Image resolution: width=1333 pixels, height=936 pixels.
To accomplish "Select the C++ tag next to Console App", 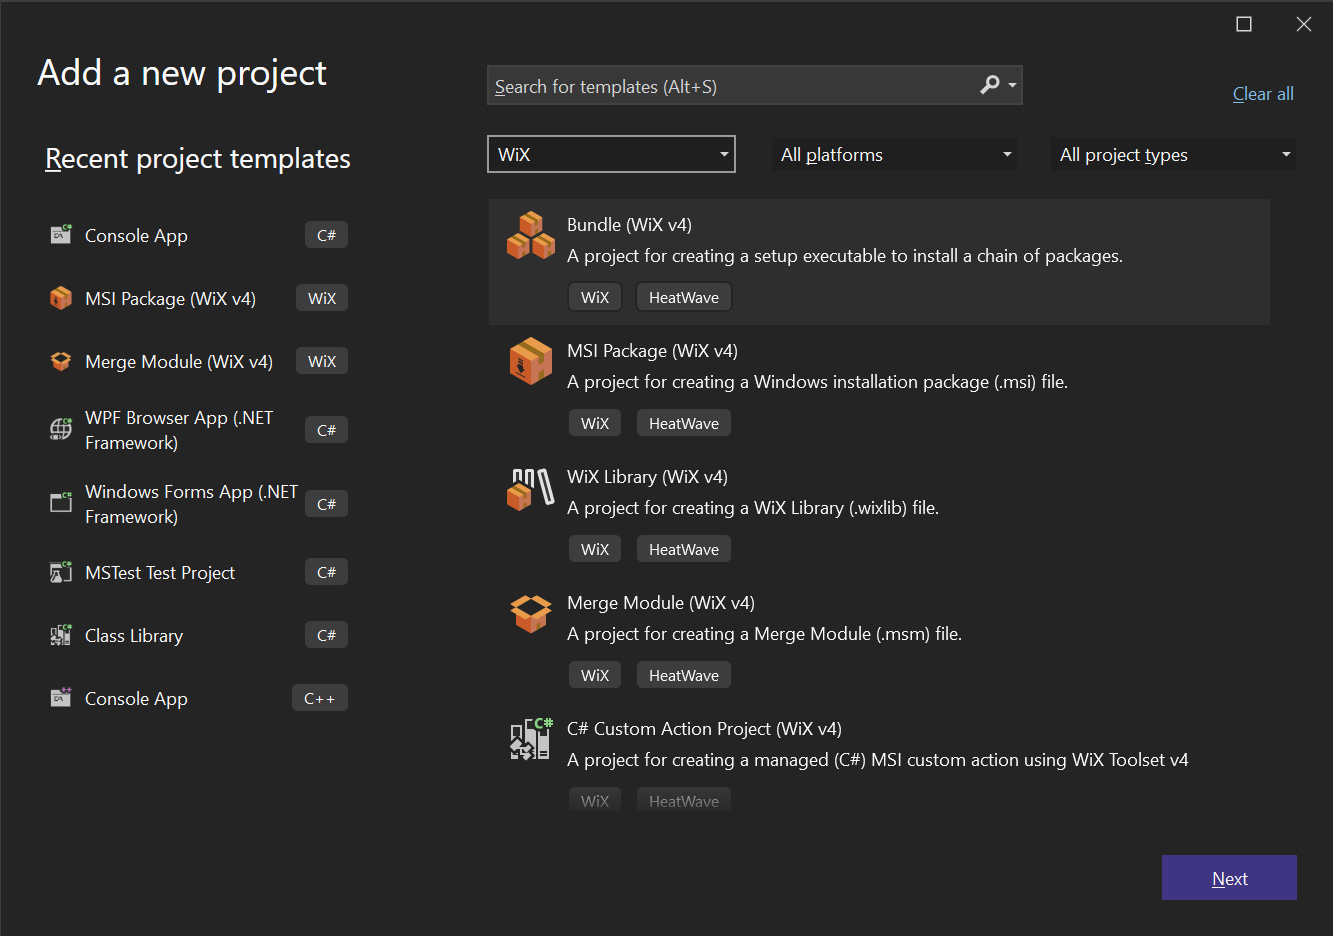I will coord(319,697).
